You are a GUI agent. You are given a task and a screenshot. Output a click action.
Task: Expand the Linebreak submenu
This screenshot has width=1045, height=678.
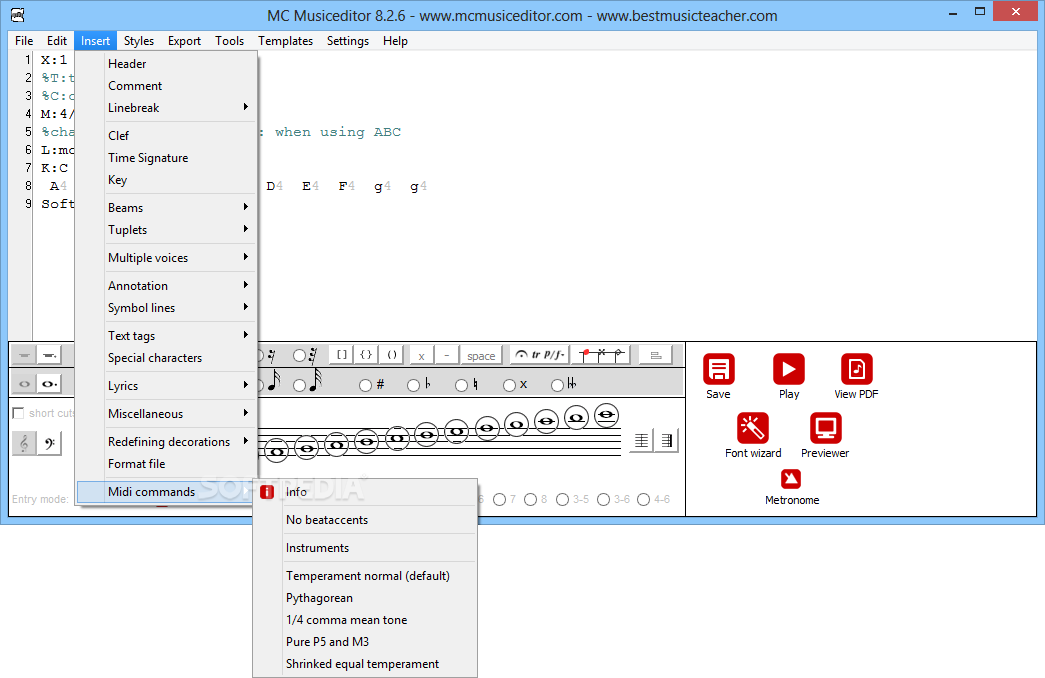click(166, 107)
